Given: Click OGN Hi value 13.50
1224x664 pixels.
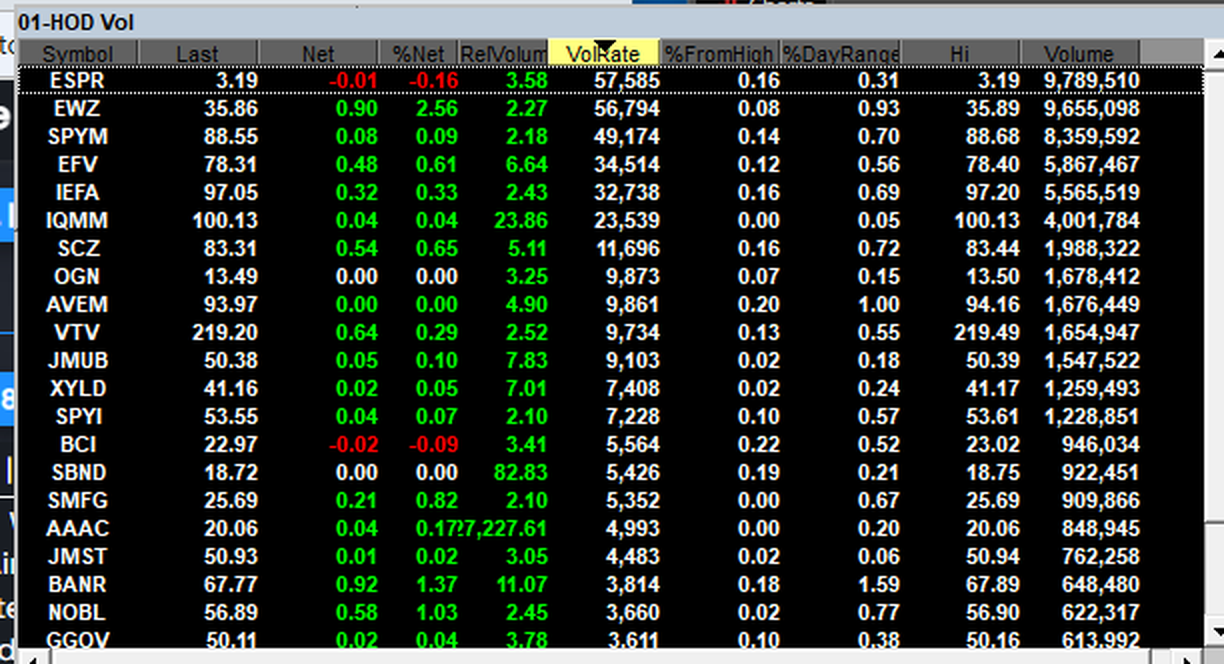Looking at the screenshot, I should (x=995, y=276).
